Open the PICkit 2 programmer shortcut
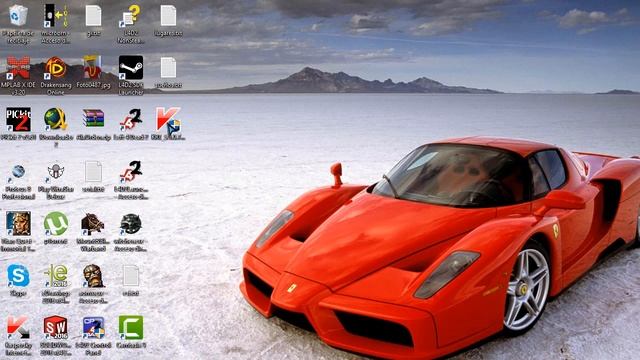Viewport: 640px width, 360px height. (x=18, y=119)
